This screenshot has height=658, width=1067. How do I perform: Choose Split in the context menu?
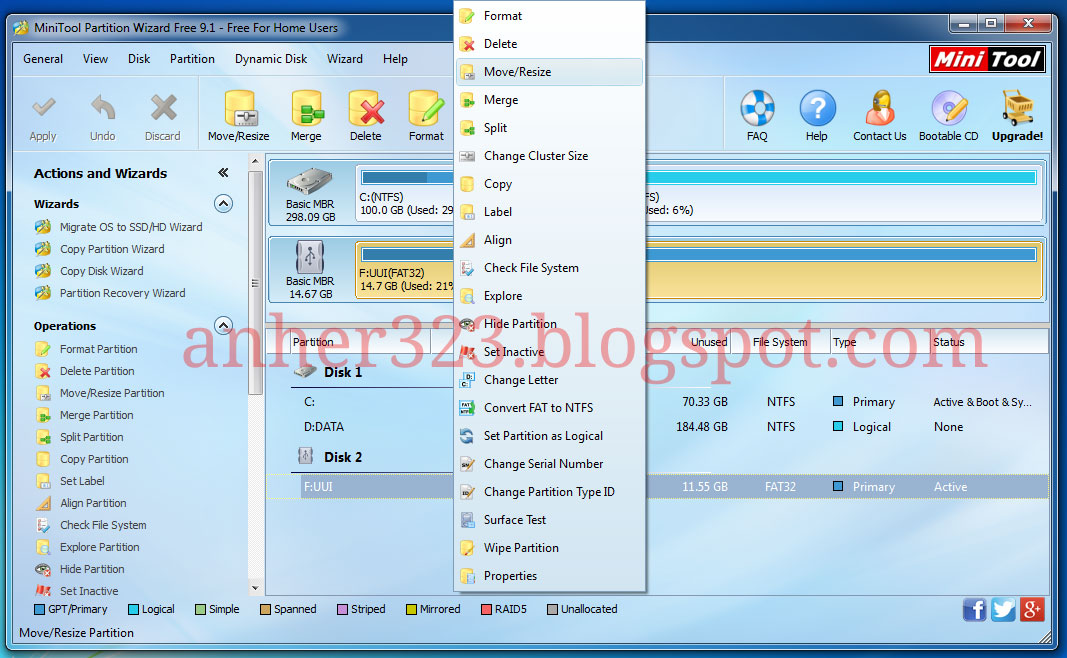click(549, 128)
